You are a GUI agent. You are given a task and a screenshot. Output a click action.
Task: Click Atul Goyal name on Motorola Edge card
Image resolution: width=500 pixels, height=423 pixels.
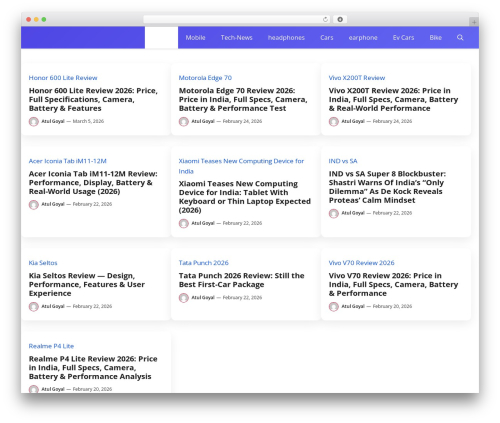tap(203, 121)
